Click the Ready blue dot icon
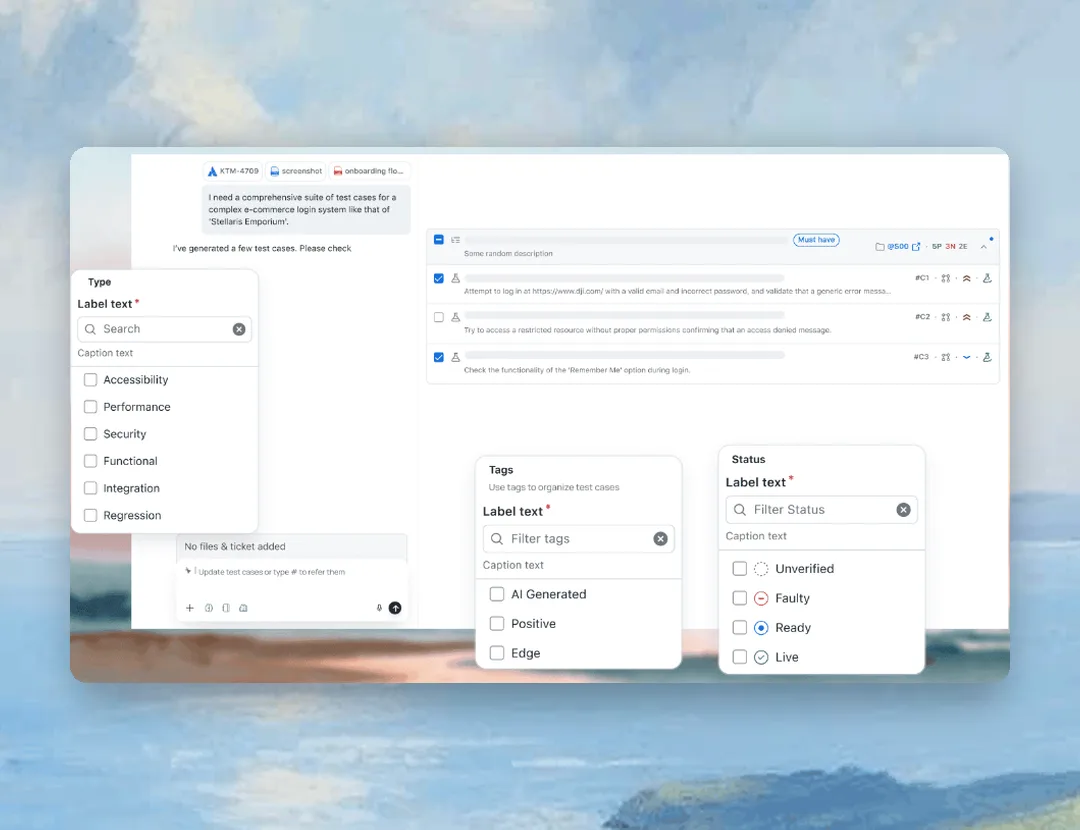 [x=761, y=627]
